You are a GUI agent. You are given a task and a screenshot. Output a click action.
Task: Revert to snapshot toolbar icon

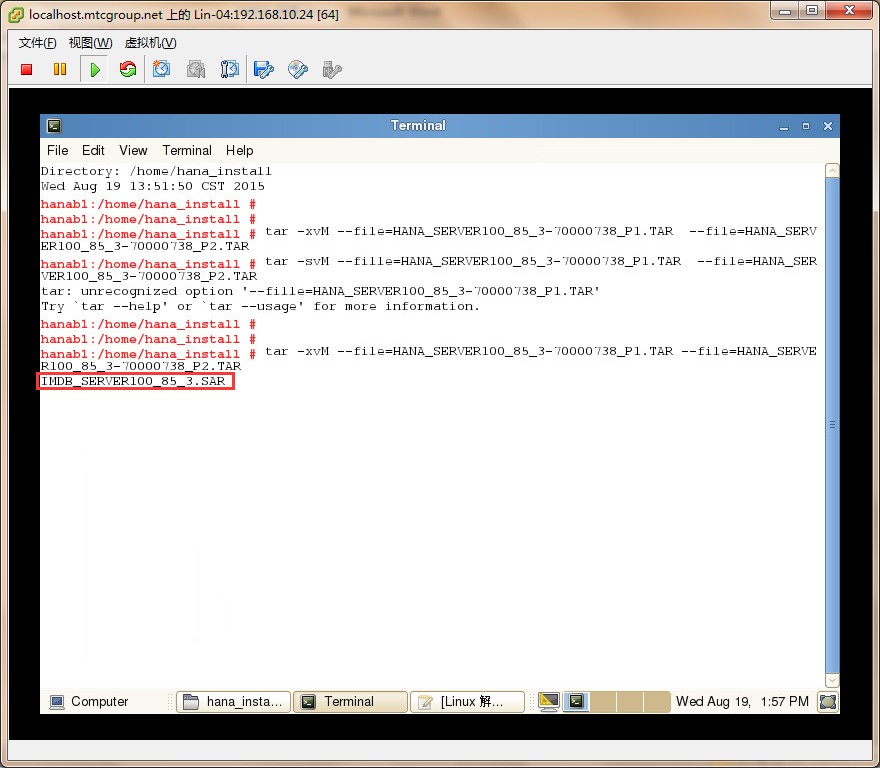click(x=196, y=69)
